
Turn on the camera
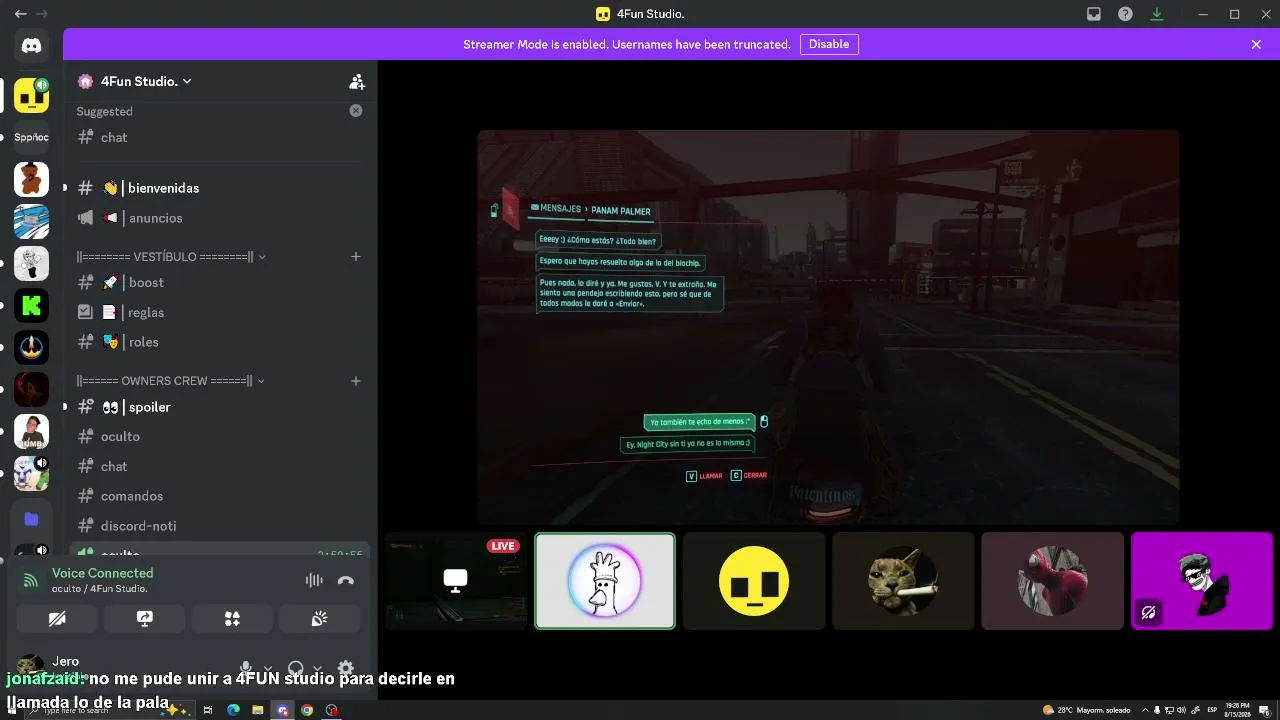(x=57, y=619)
